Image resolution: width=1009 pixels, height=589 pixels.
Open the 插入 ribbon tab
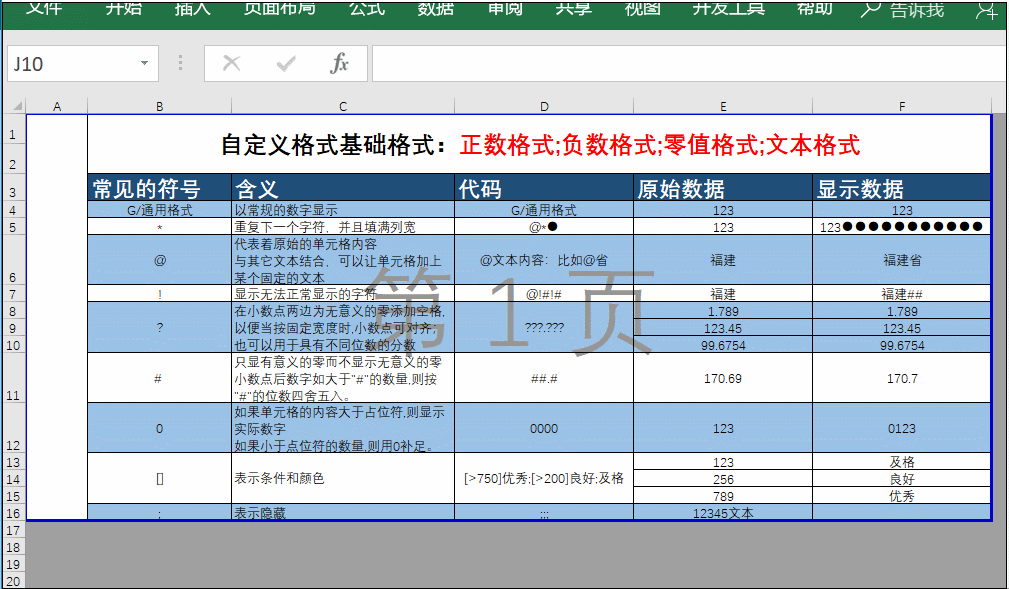click(x=192, y=8)
